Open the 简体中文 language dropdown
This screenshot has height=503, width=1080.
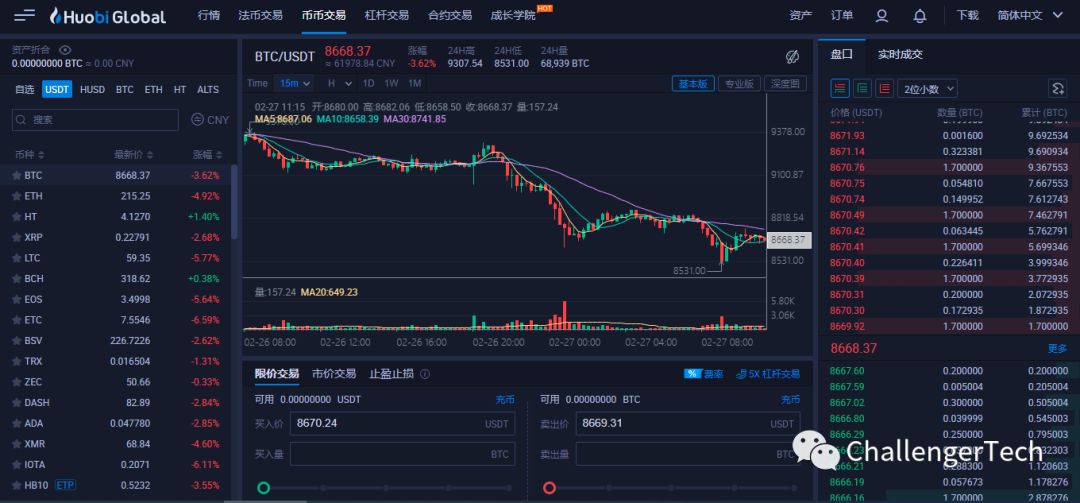click(1030, 16)
